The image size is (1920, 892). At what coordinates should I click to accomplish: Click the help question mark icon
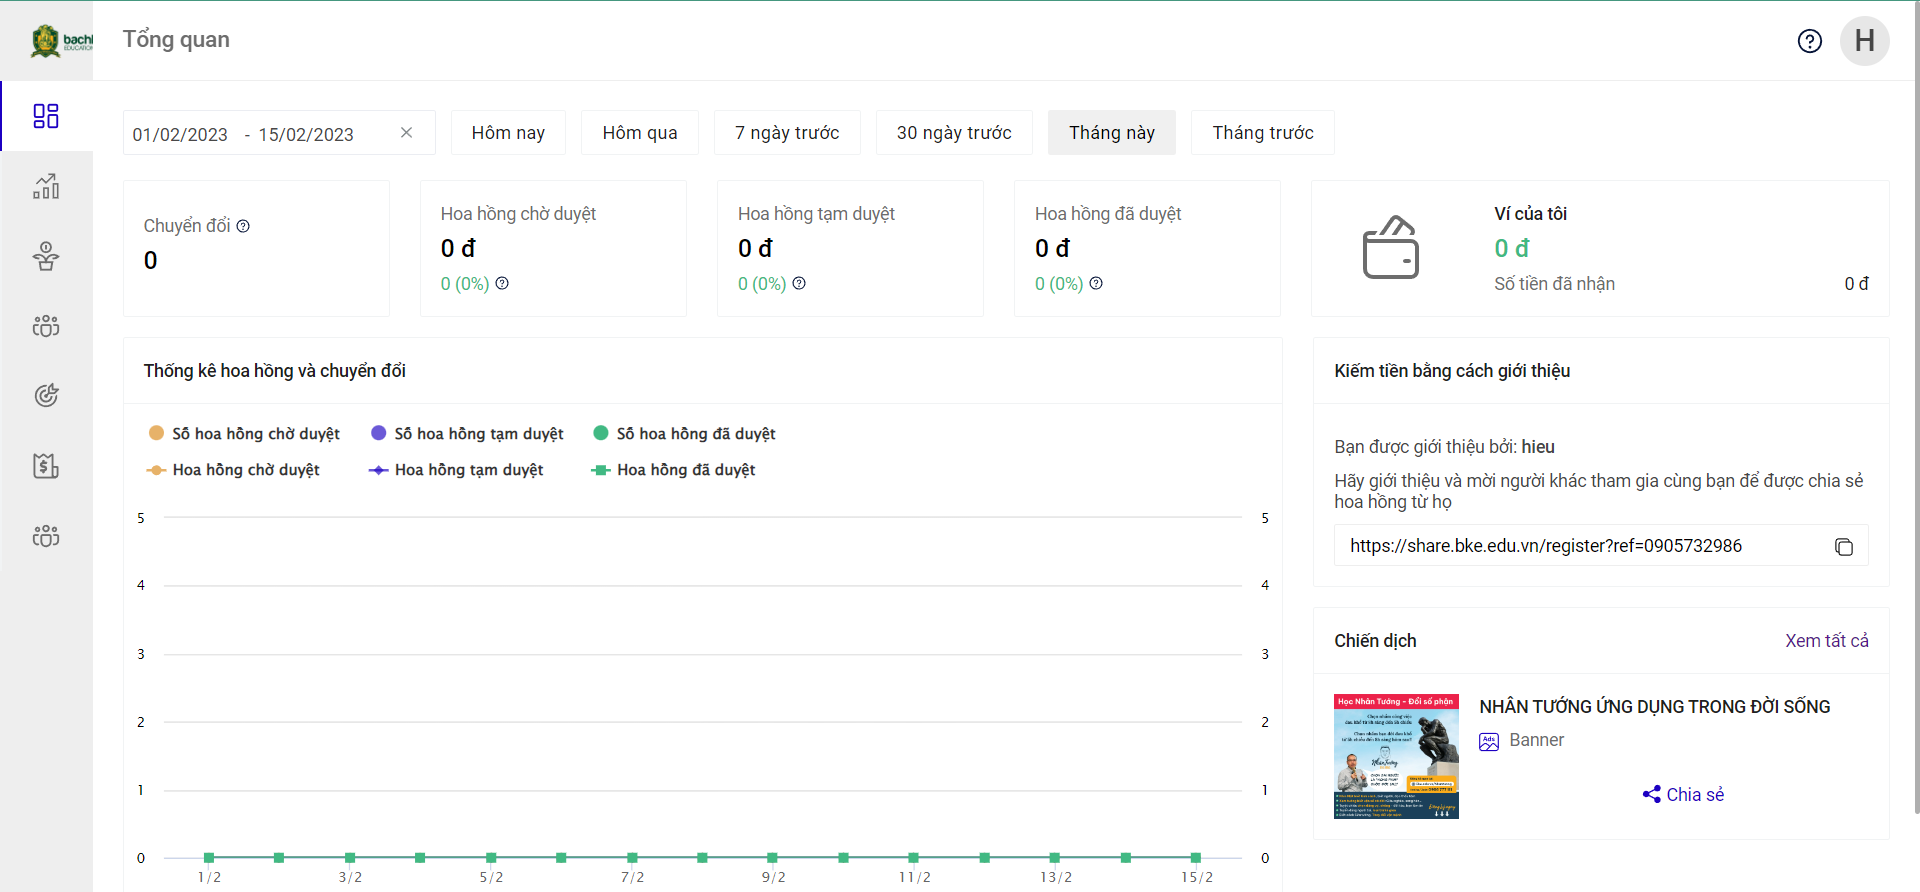[1809, 41]
